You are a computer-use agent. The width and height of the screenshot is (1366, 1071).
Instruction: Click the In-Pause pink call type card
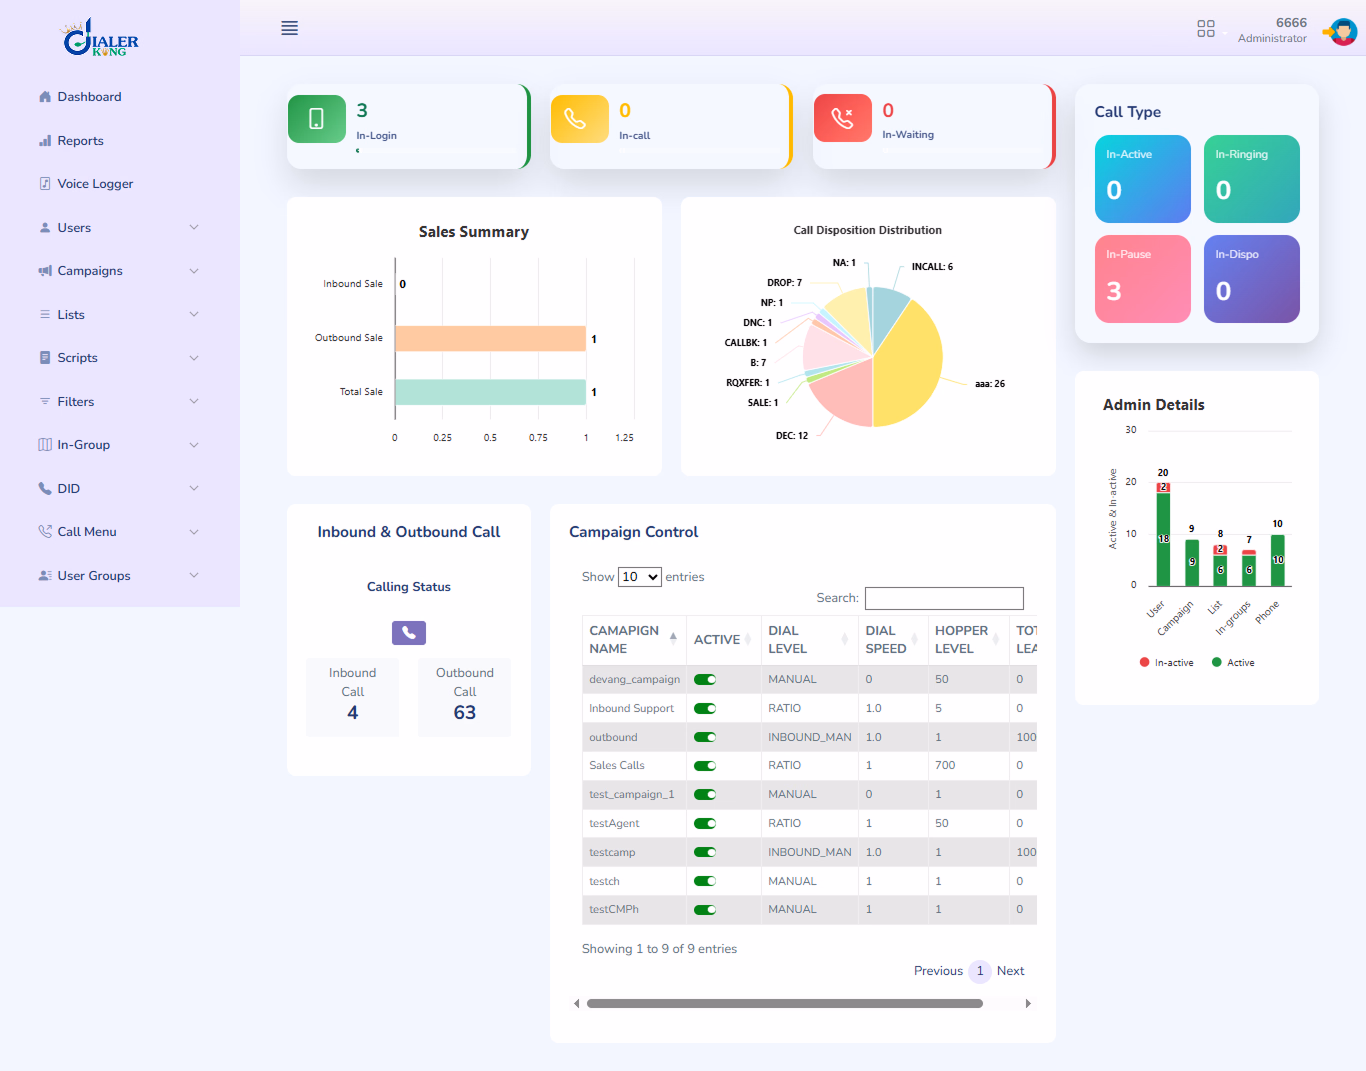click(x=1143, y=279)
